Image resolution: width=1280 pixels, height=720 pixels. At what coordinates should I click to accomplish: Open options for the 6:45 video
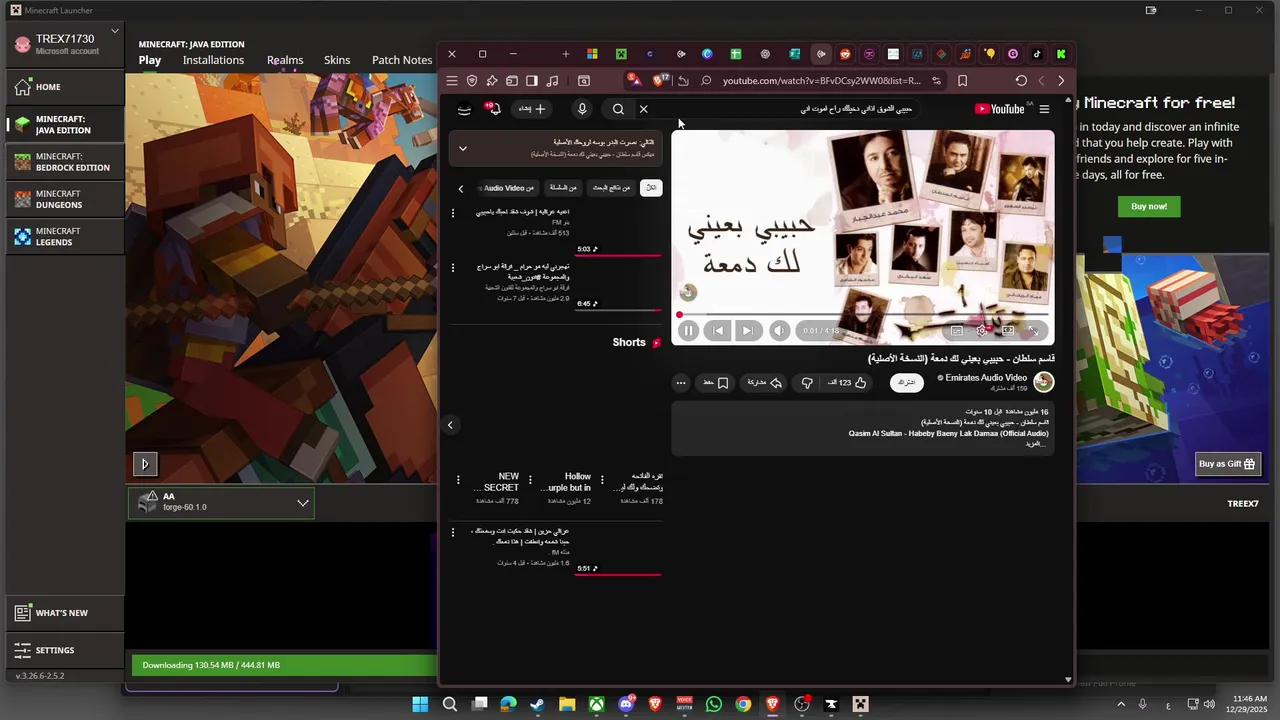[453, 268]
